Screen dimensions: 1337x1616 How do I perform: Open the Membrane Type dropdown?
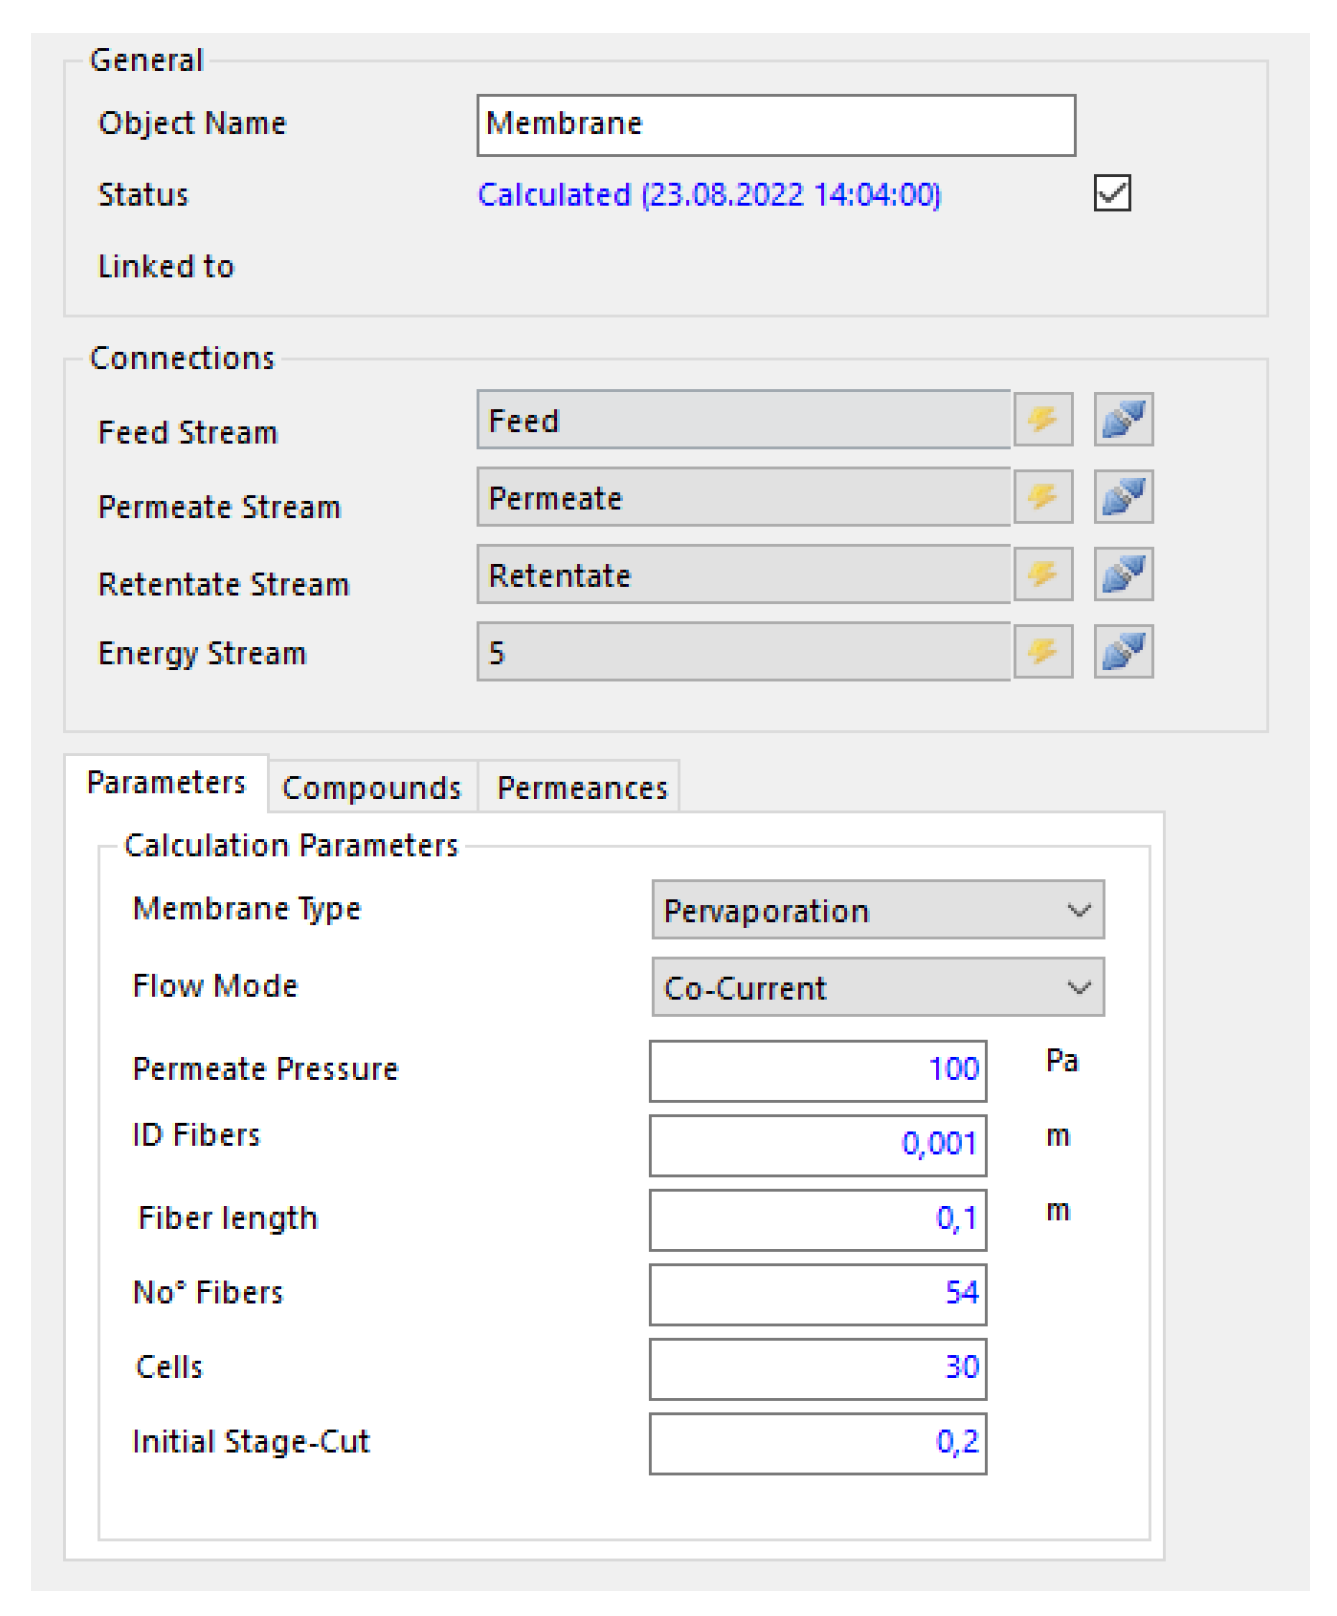click(877, 910)
